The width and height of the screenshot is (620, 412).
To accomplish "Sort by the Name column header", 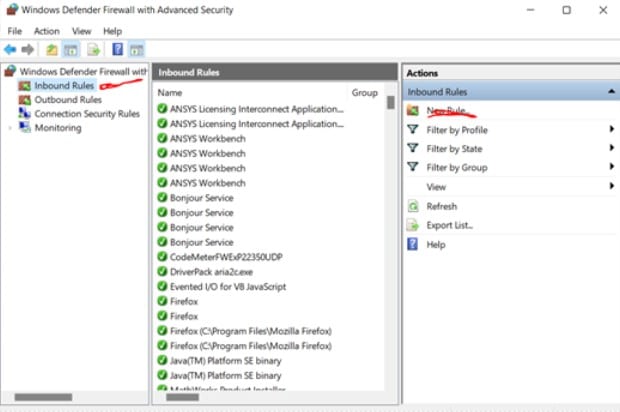I will (x=170, y=93).
